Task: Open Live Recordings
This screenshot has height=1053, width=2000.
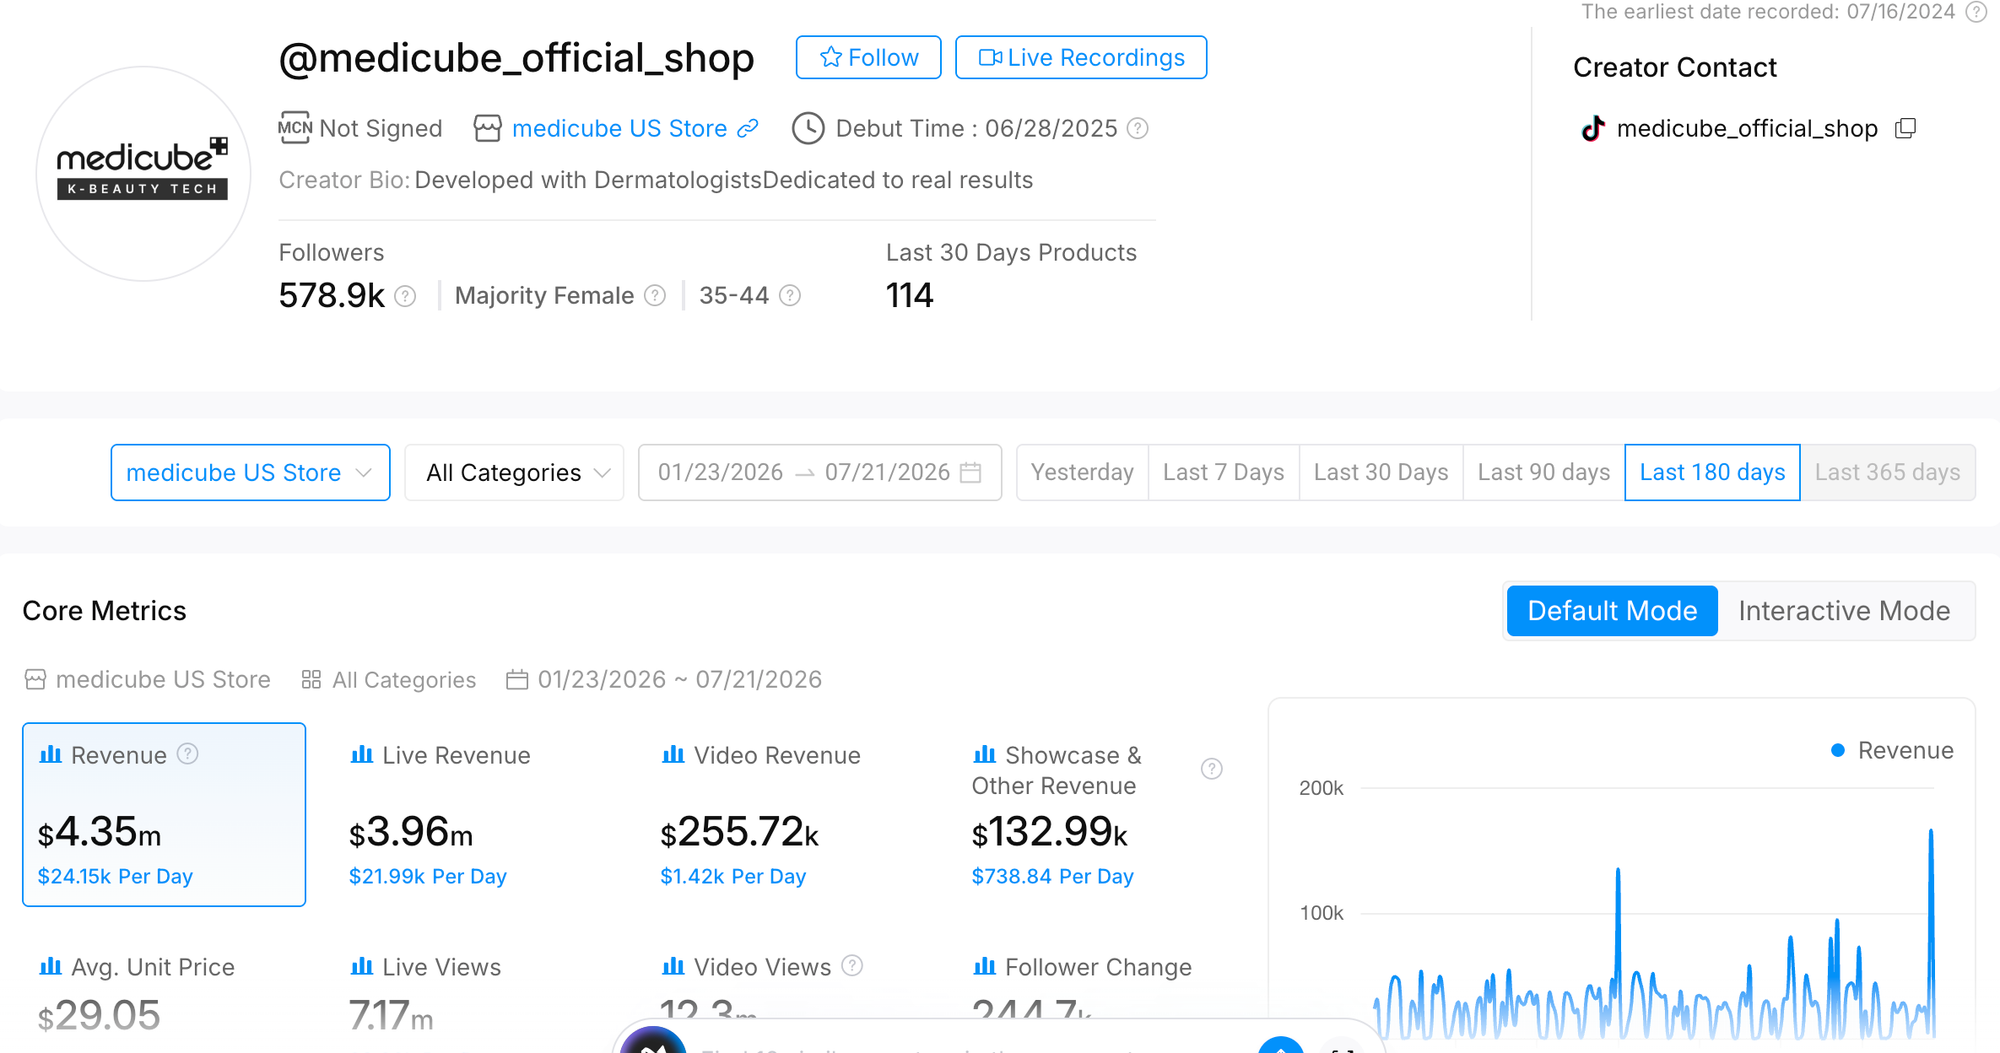Action: 1081,58
